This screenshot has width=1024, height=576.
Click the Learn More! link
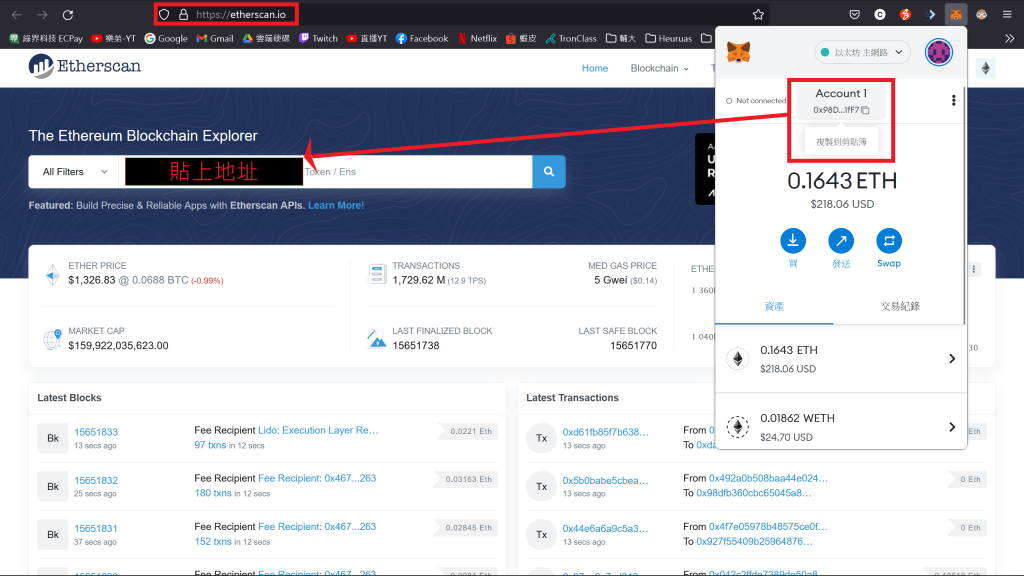[336, 205]
